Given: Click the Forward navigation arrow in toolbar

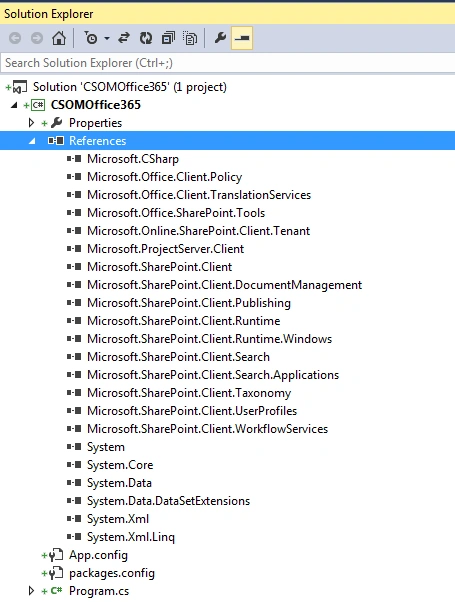Looking at the screenshot, I should 37,38.
